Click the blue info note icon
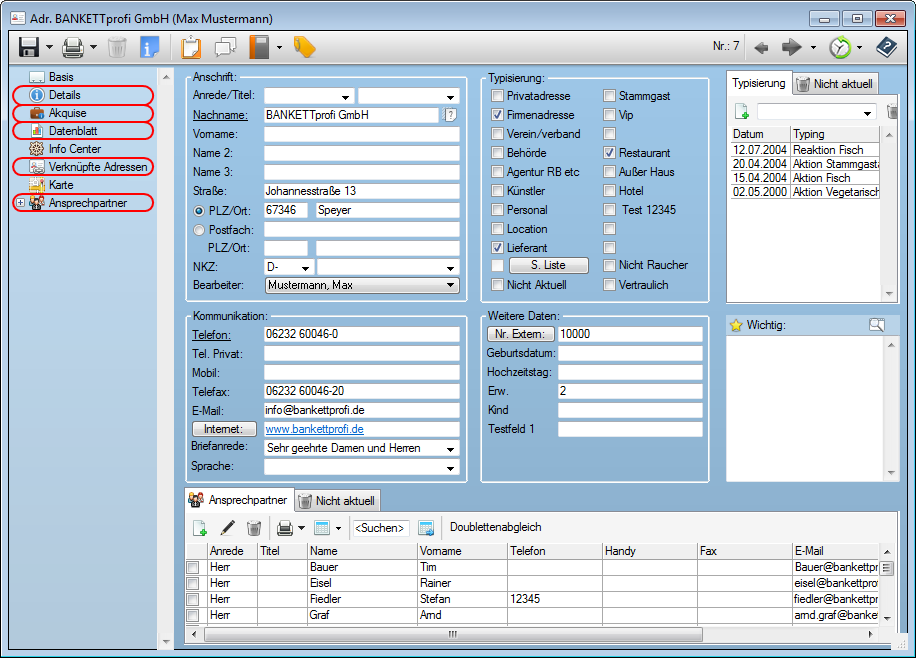Viewport: 916px width, 658px height. pos(149,47)
